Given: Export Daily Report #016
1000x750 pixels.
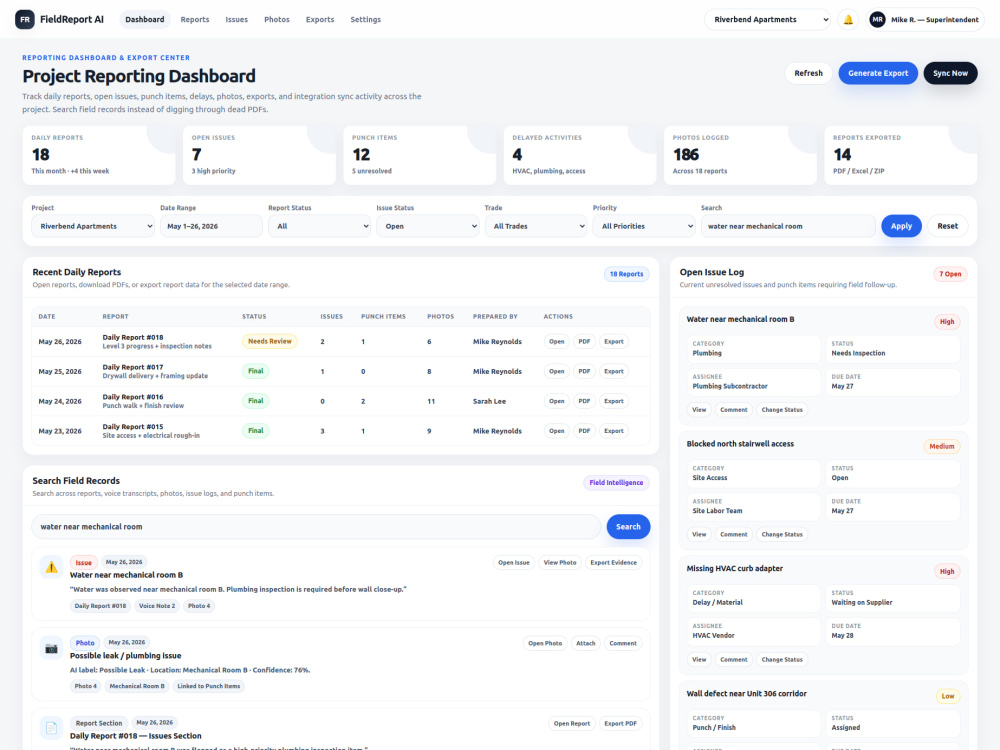Looking at the screenshot, I should [x=614, y=401].
